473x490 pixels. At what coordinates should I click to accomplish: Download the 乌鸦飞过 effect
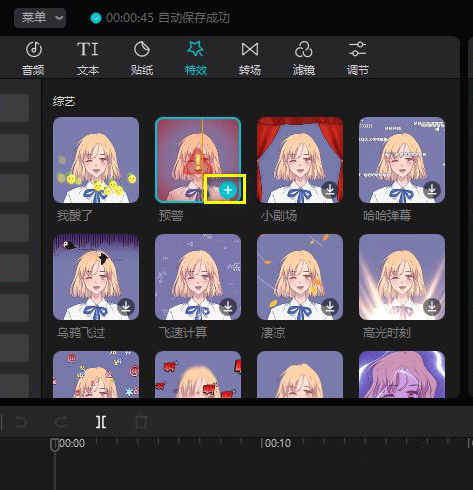pyautogui.click(x=126, y=307)
